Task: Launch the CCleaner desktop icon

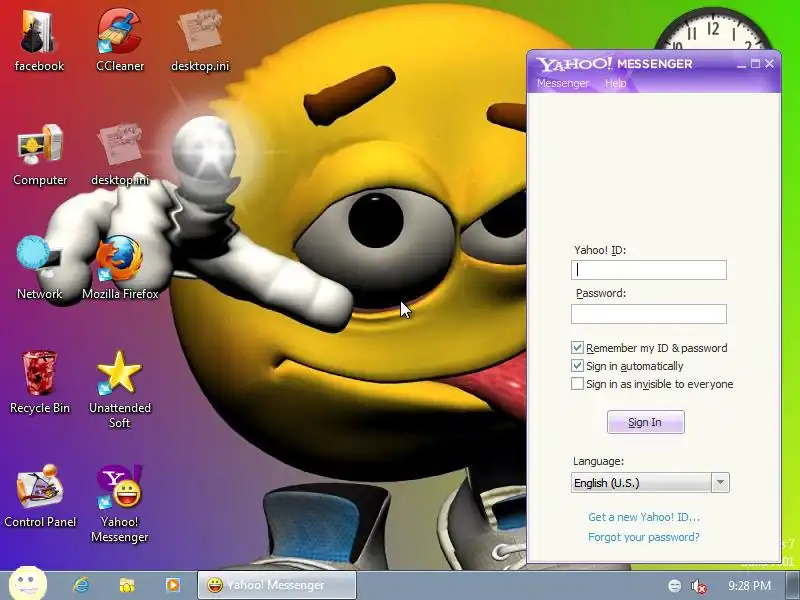Action: [120, 41]
